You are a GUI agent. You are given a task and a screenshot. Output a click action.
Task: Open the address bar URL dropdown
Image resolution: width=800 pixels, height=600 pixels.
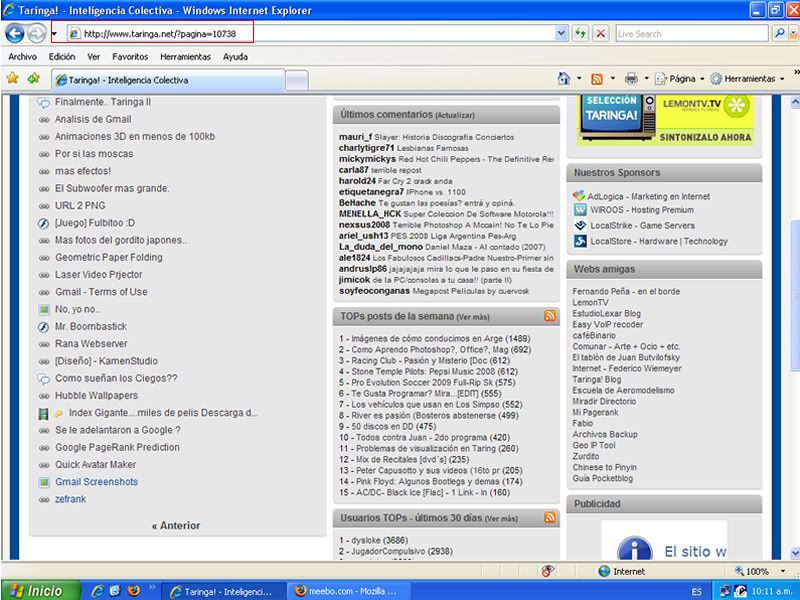point(561,34)
